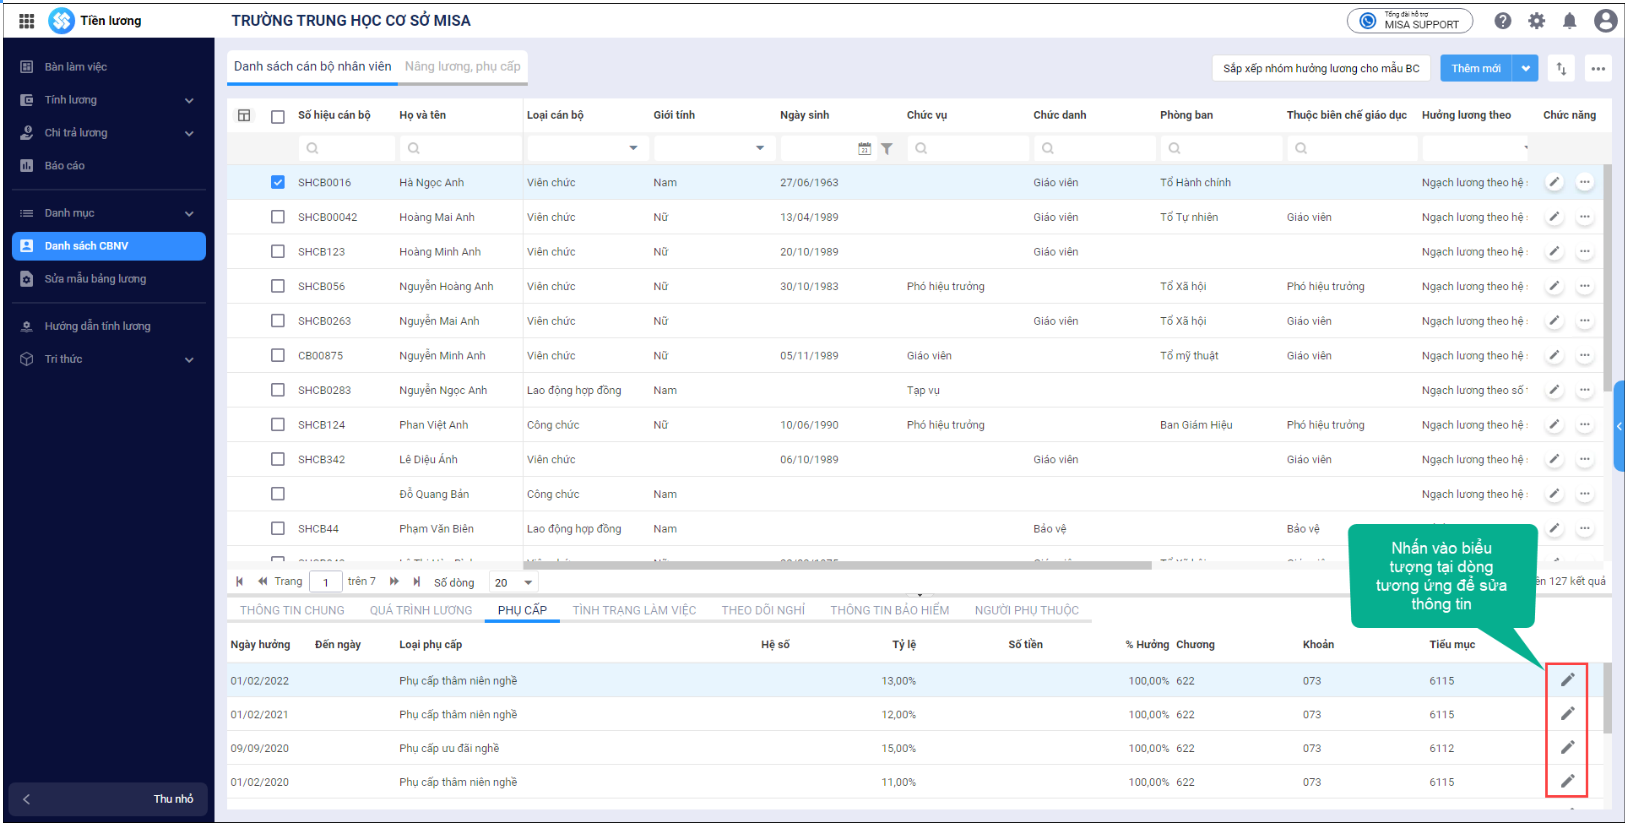Click Sắp xếp nhóm hưởng lương button

pyautogui.click(x=1320, y=68)
